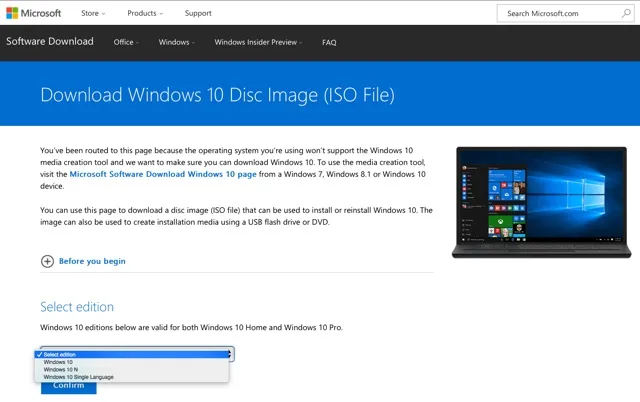Open the Windows menu in Software Download bar
The height and width of the screenshot is (402, 640).
click(176, 42)
